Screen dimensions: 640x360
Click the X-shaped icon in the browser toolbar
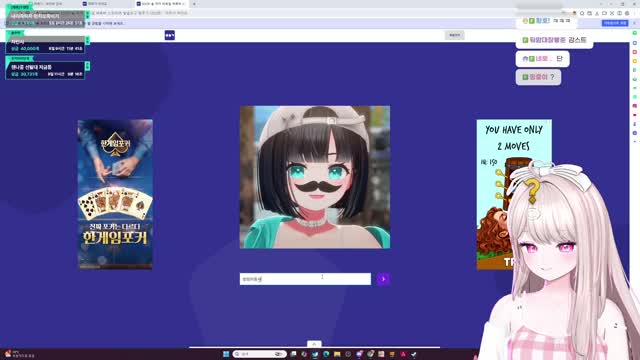[x=612, y=13]
